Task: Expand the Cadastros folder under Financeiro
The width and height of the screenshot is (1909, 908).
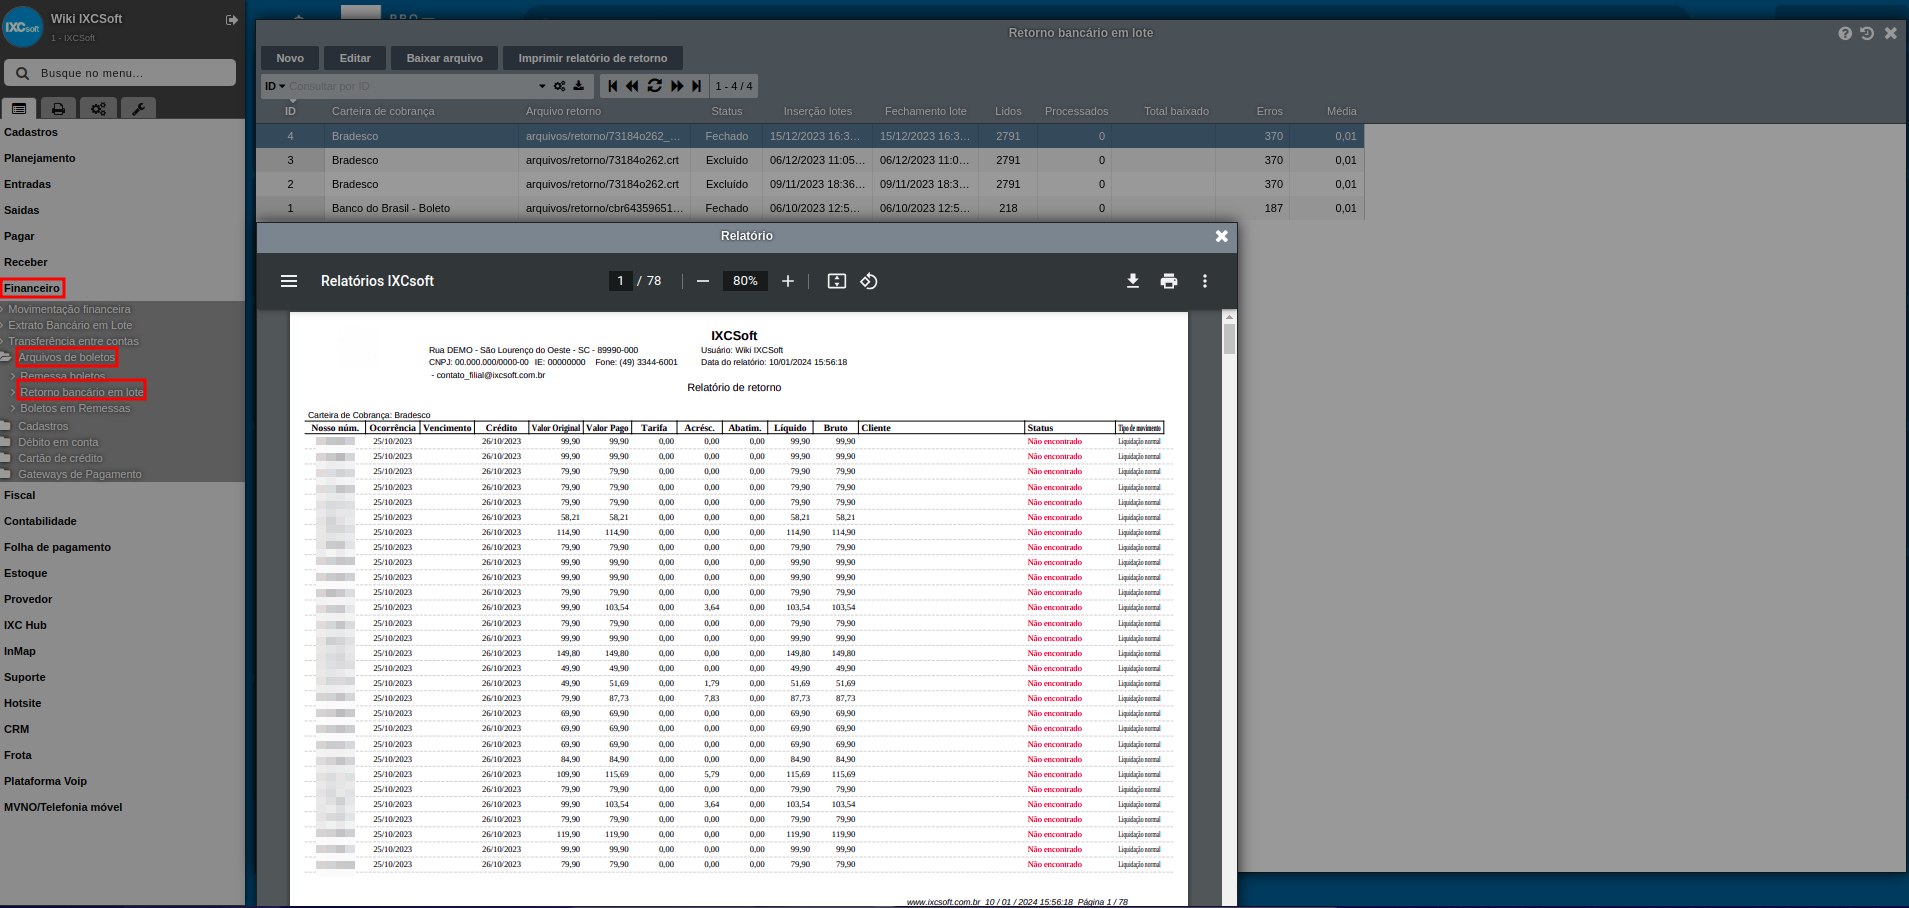Action: pos(43,426)
